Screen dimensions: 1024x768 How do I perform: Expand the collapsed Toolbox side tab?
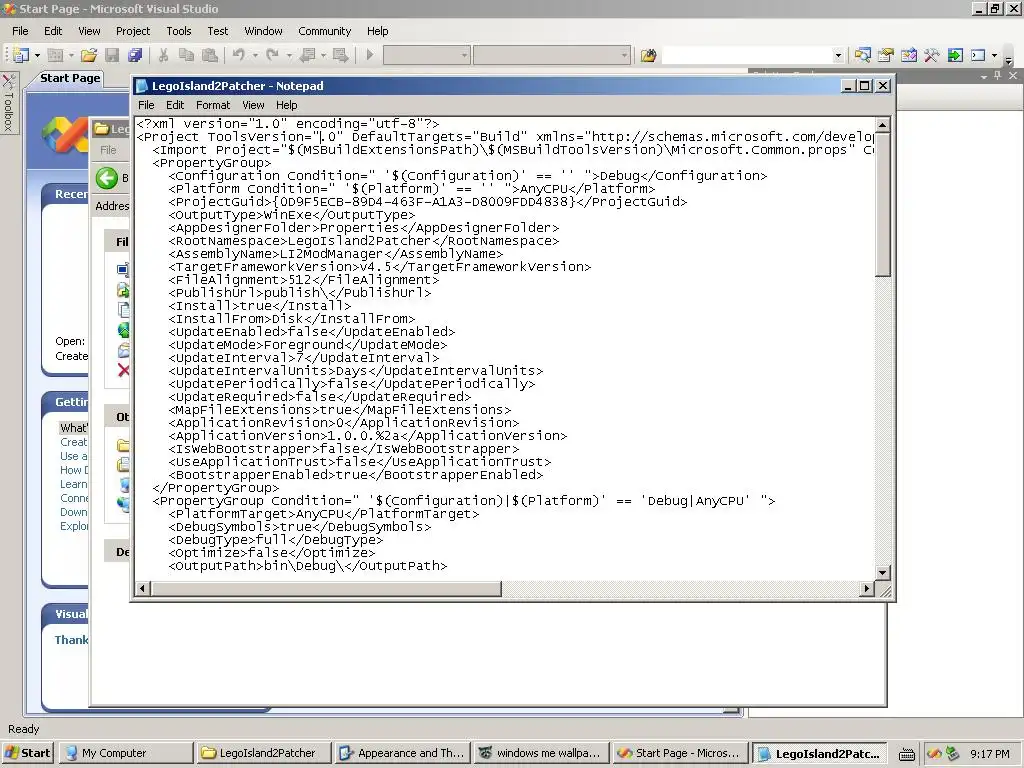(9, 103)
